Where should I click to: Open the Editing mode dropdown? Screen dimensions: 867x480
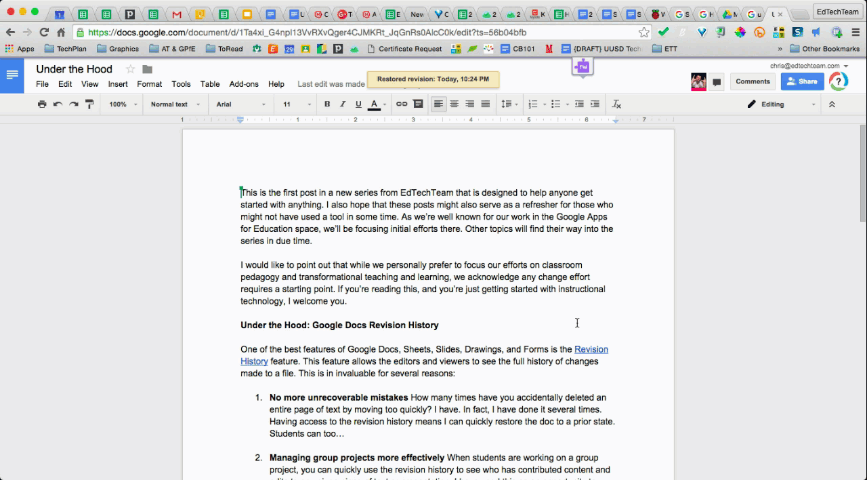pyautogui.click(x=781, y=104)
